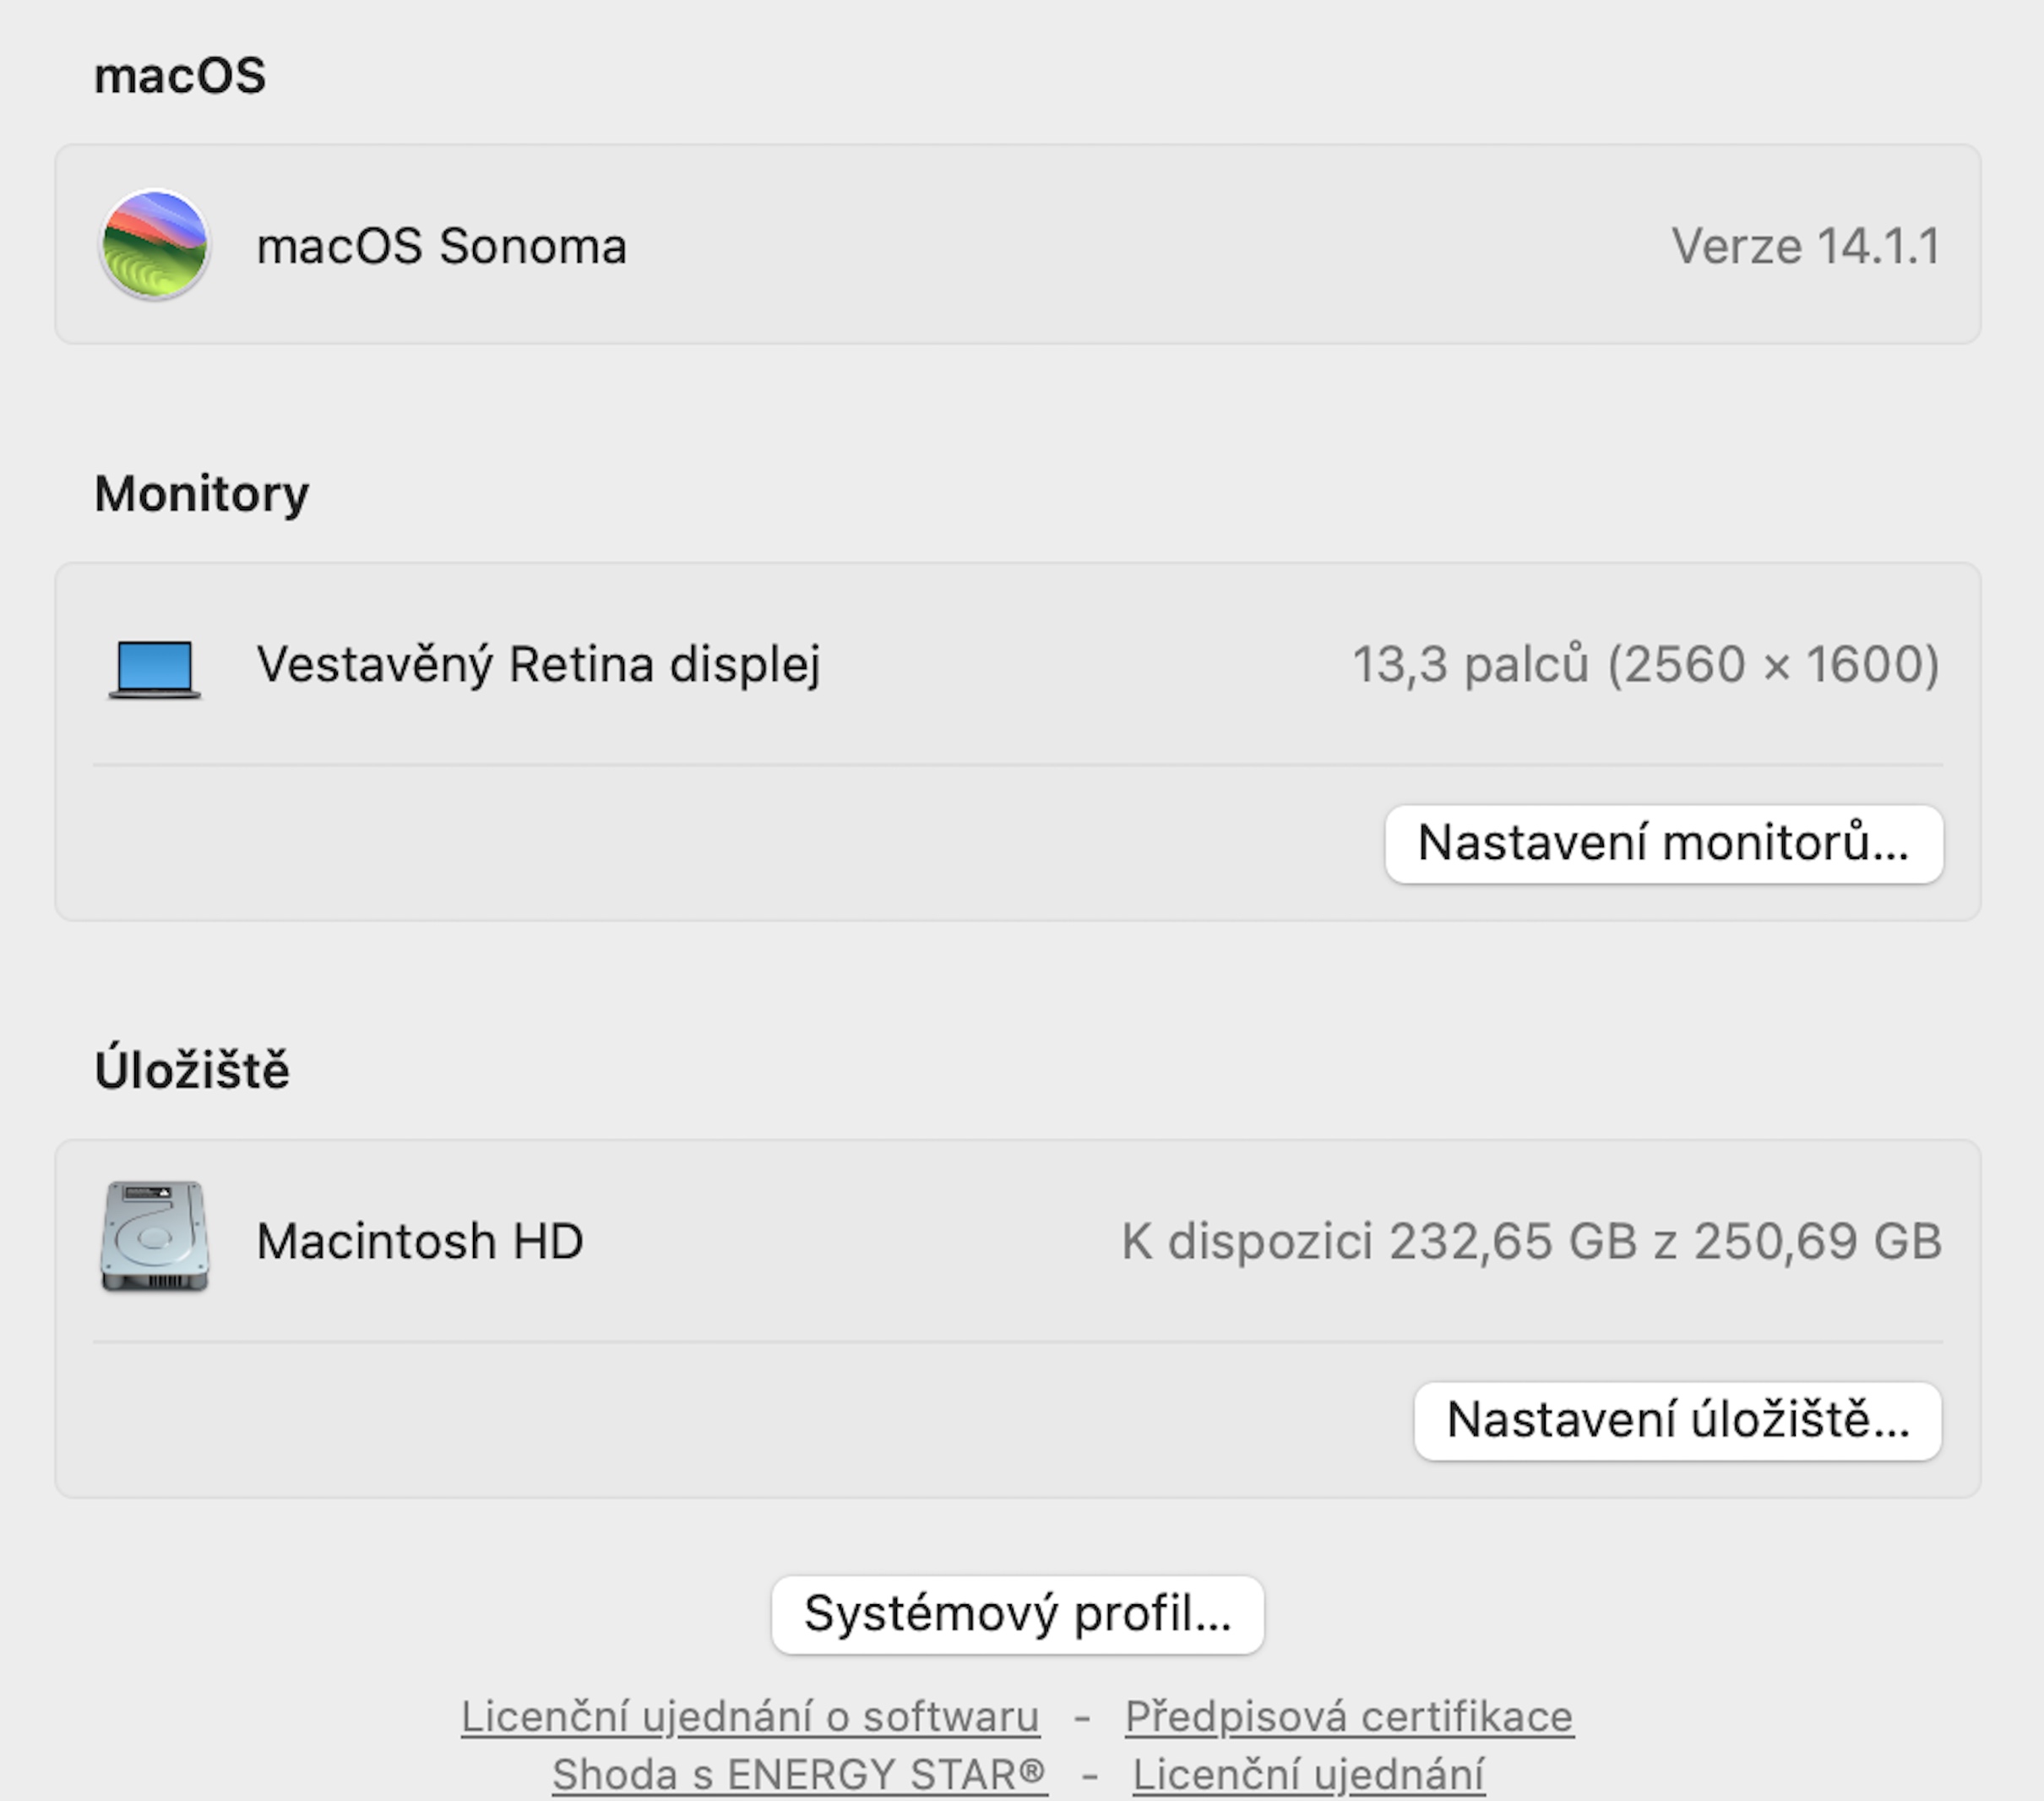Viewport: 2044px width, 1801px height.
Task: Follow the Předpisová certifikace link
Action: pos(1348,1716)
